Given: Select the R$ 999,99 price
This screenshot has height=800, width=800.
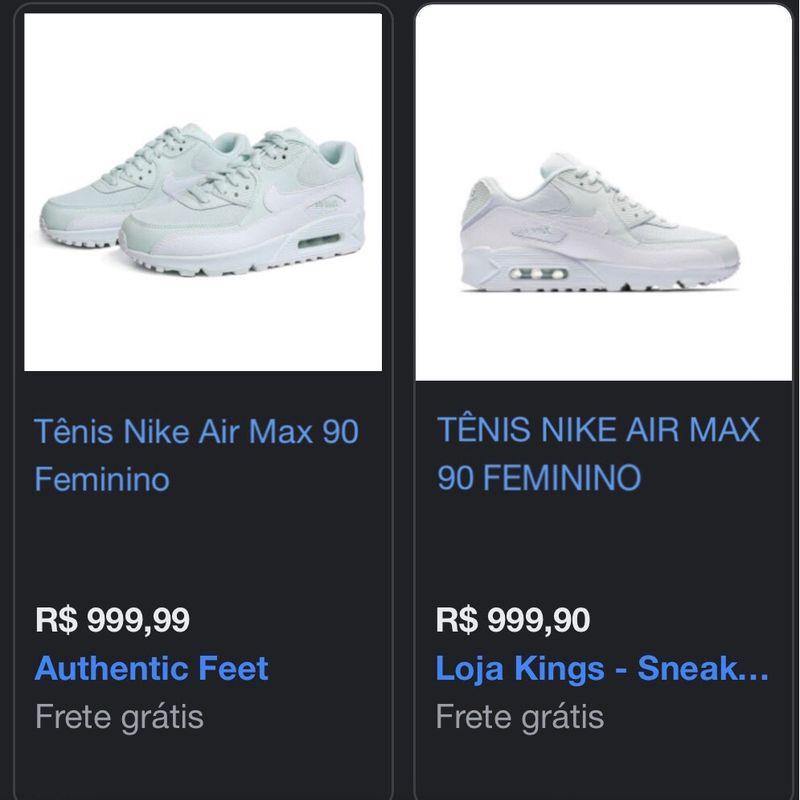Looking at the screenshot, I should pos(112,620).
